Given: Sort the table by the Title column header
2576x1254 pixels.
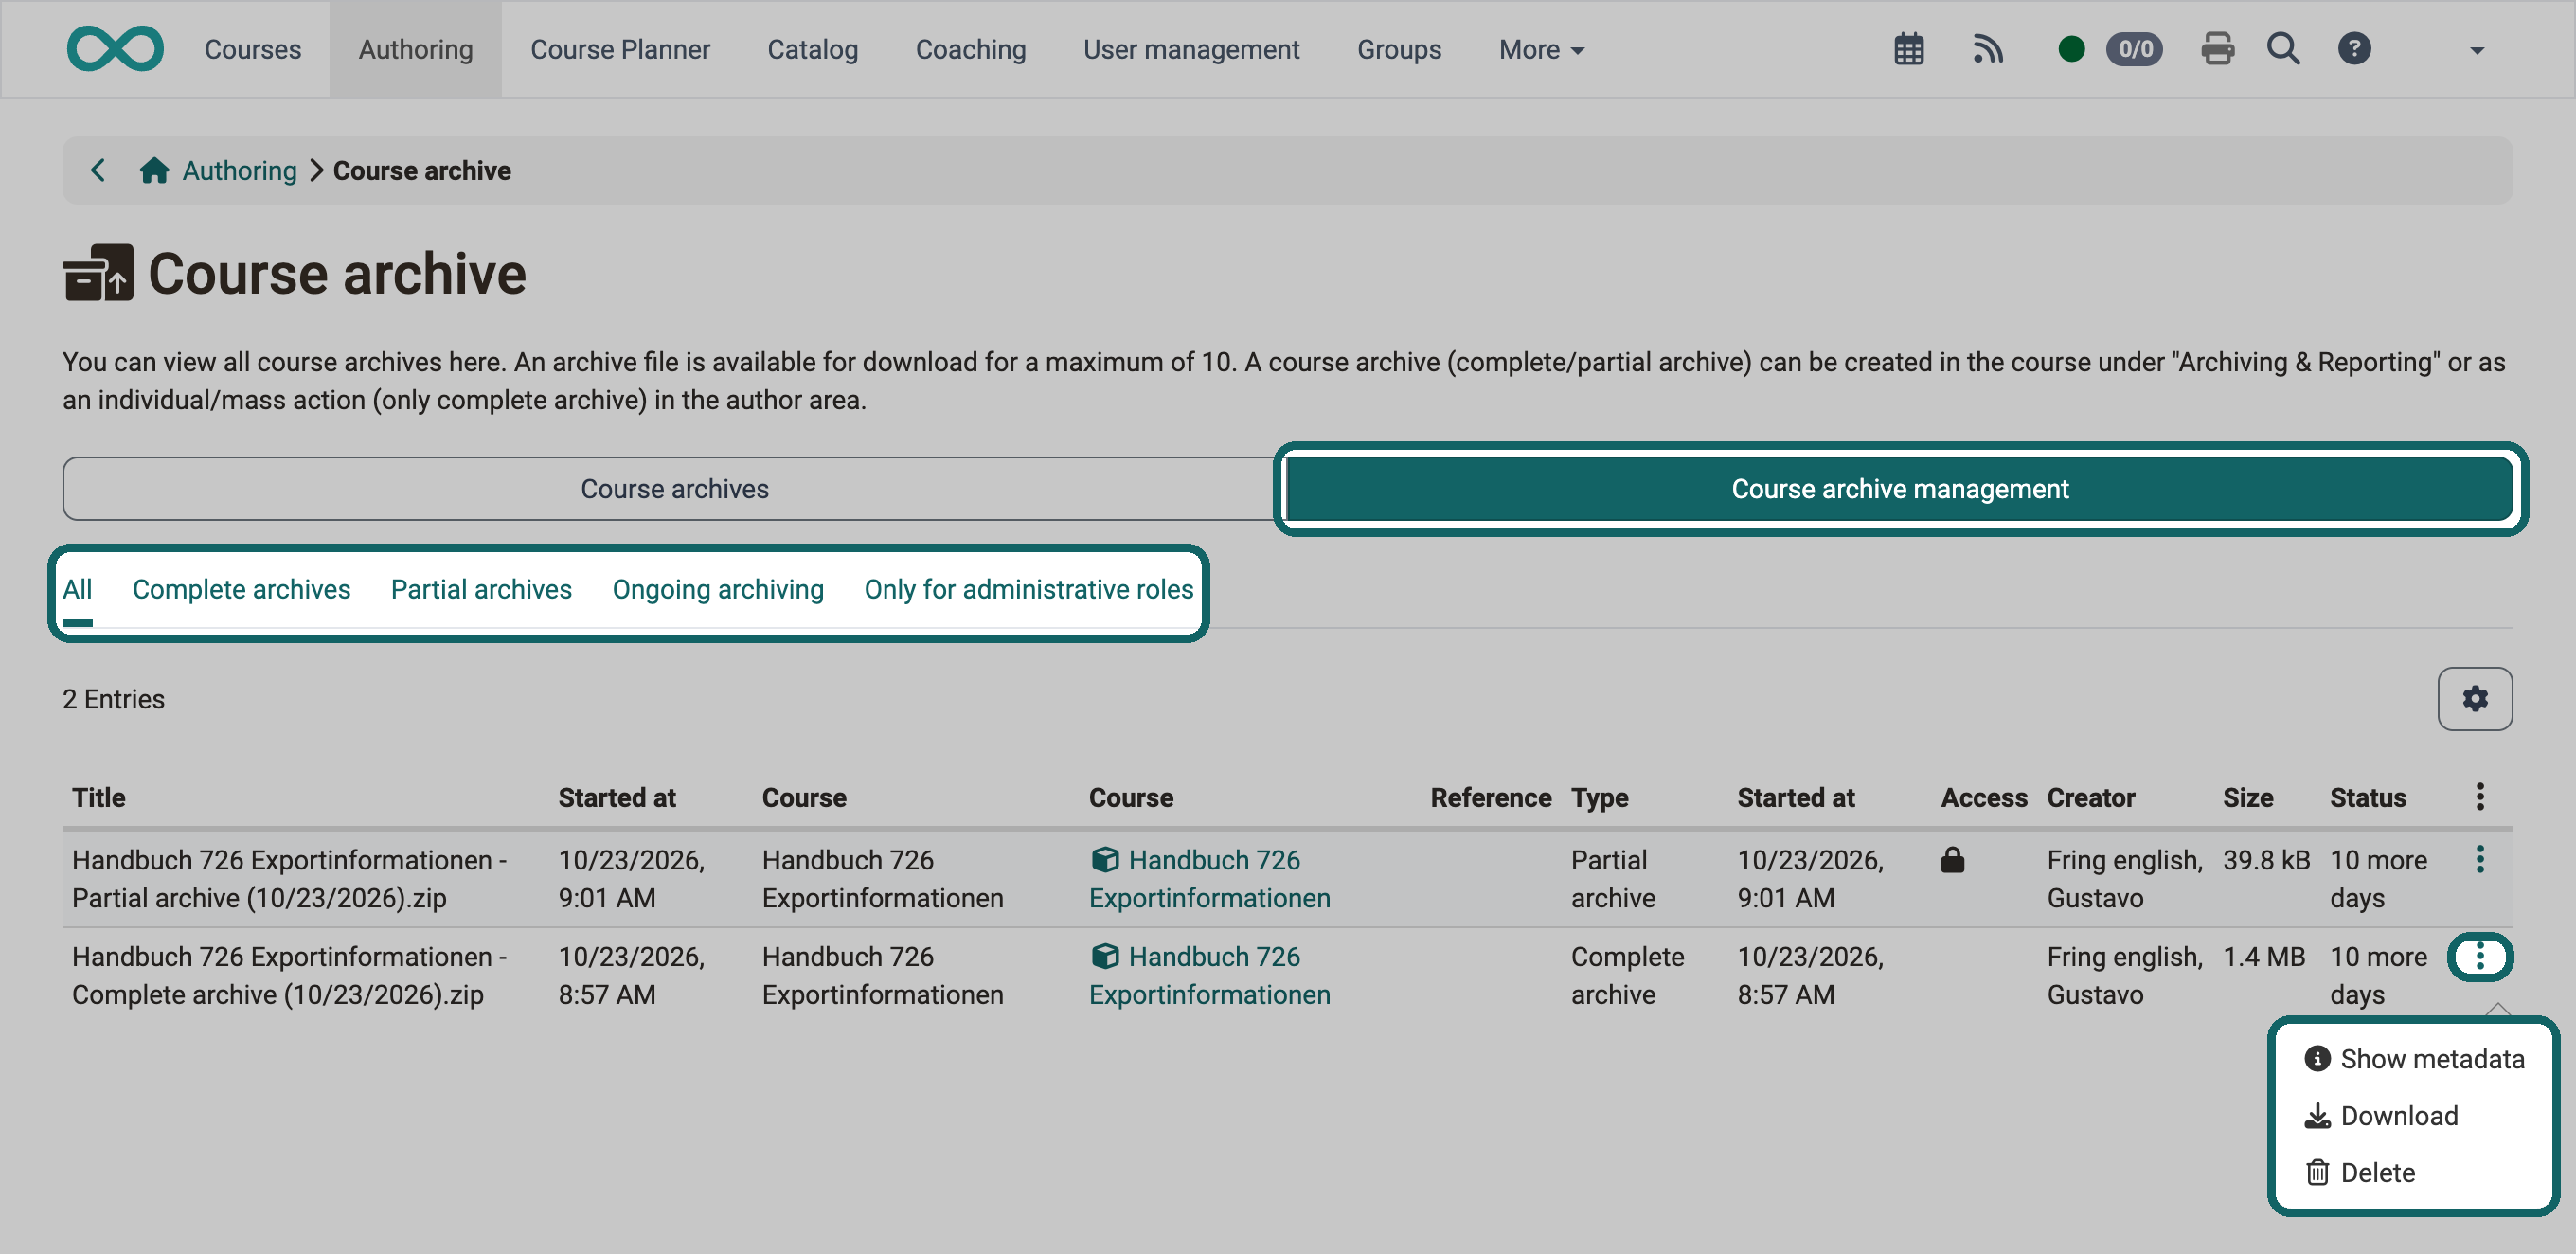Looking at the screenshot, I should pos(98,797).
